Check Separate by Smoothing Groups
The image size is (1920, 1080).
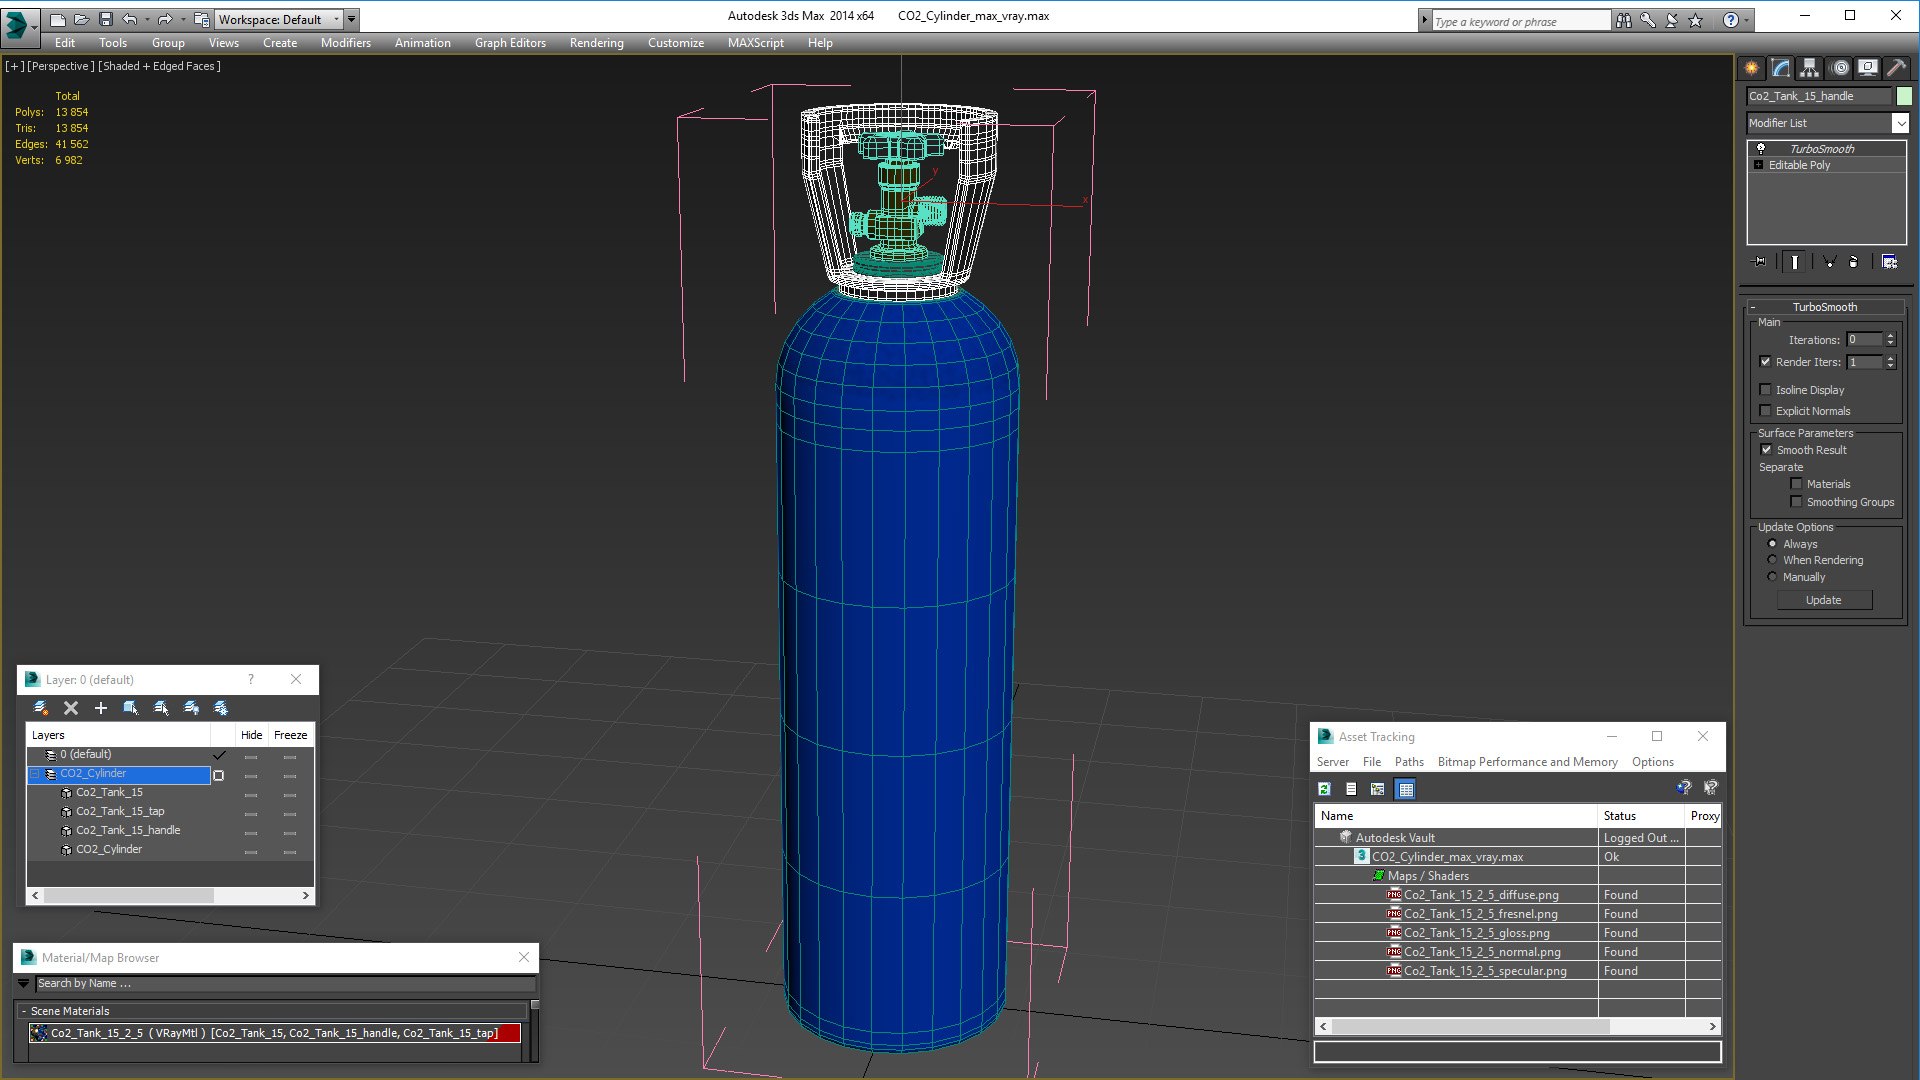tap(1796, 502)
